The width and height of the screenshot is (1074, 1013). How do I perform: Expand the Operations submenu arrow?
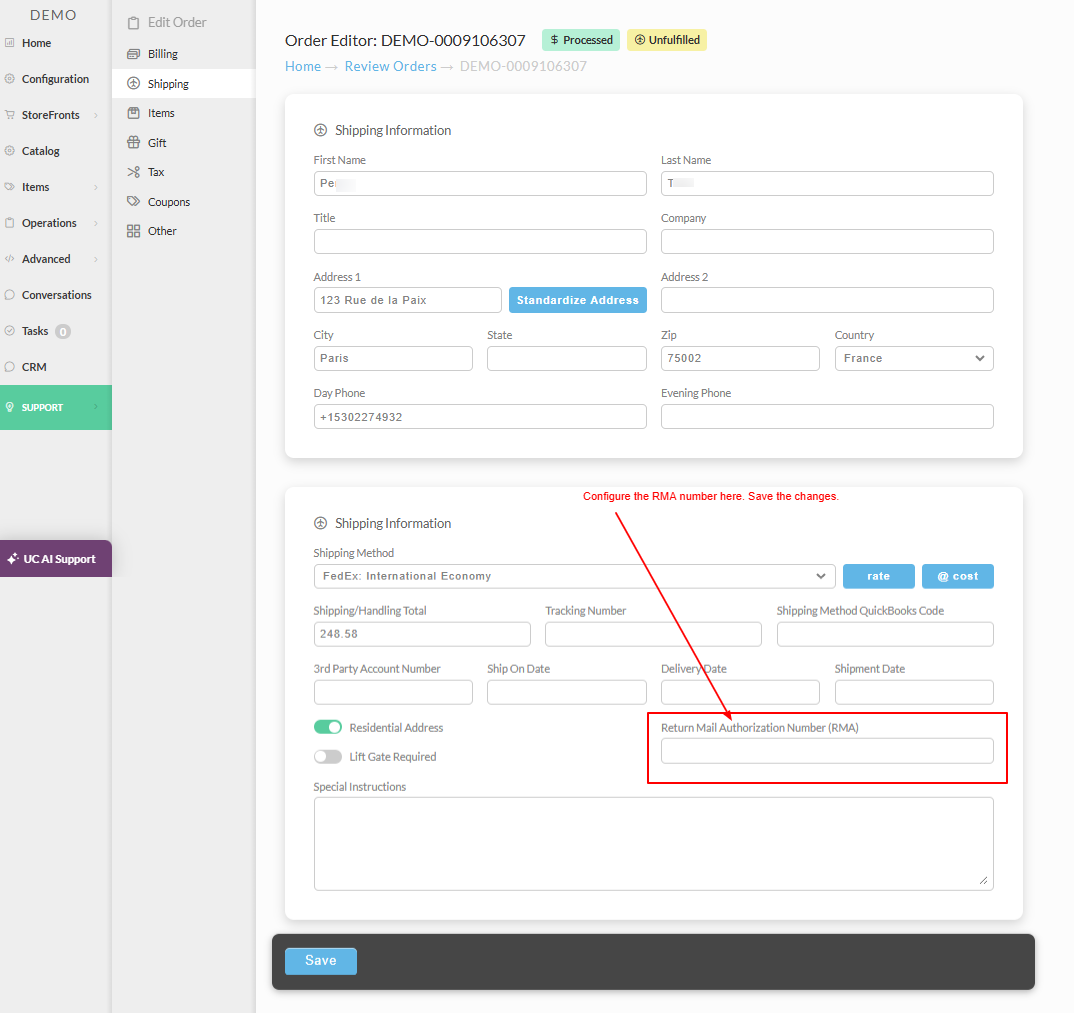point(96,223)
